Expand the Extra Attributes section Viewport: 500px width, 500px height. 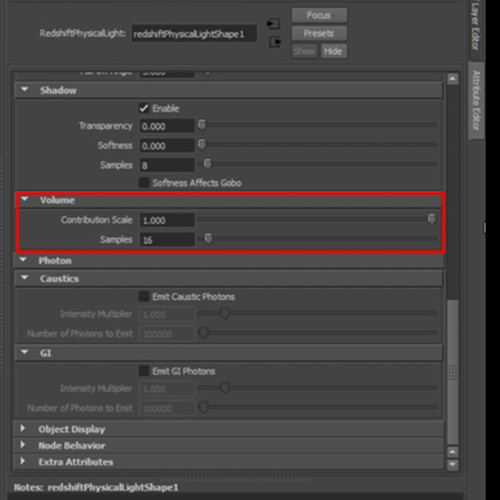click(x=23, y=461)
